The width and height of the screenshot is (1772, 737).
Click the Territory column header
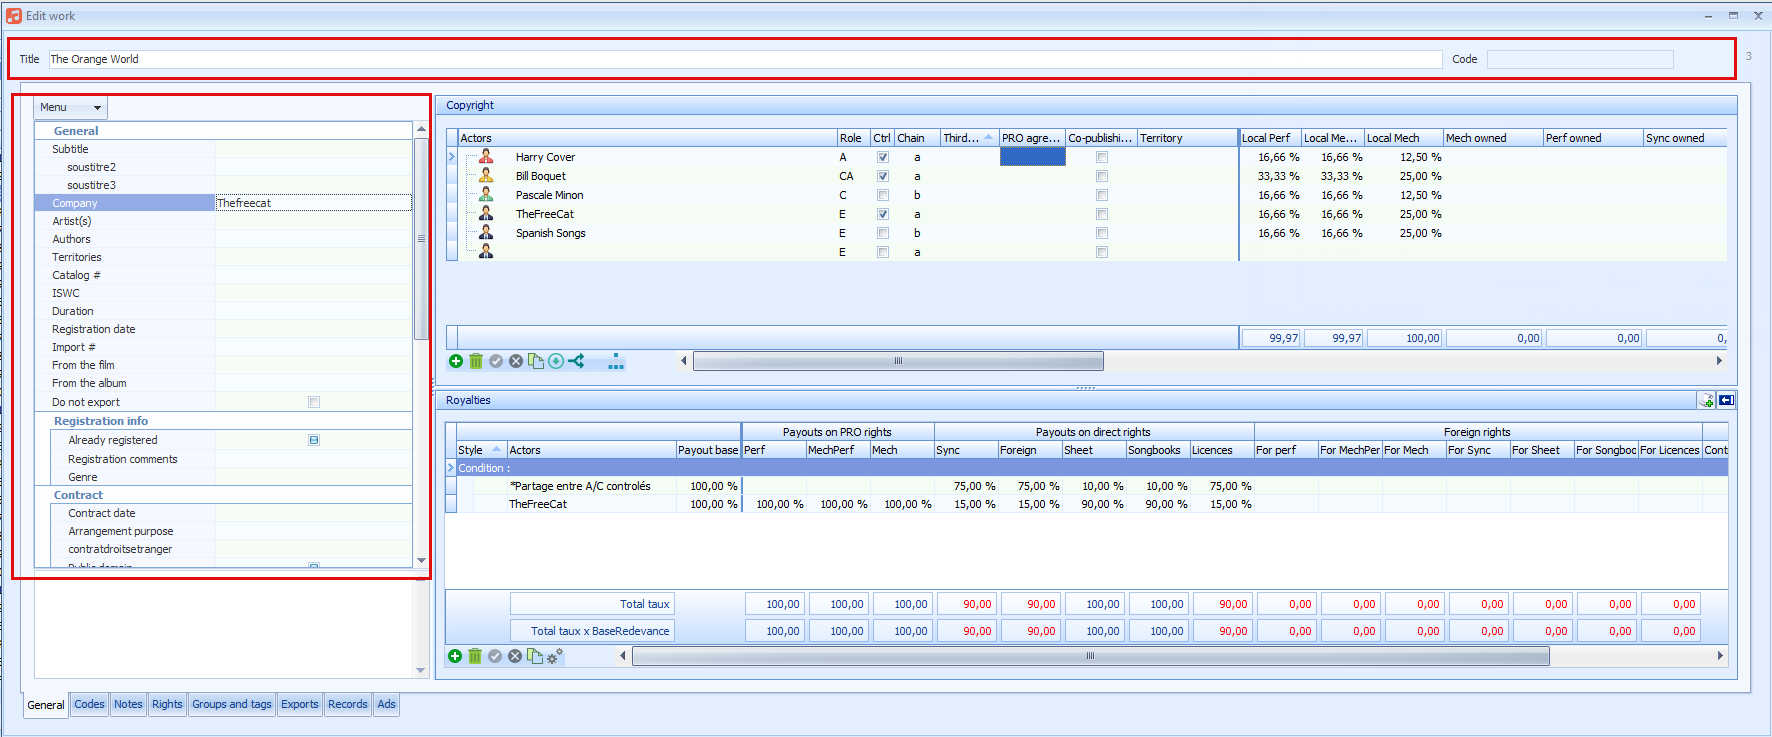[1188, 138]
